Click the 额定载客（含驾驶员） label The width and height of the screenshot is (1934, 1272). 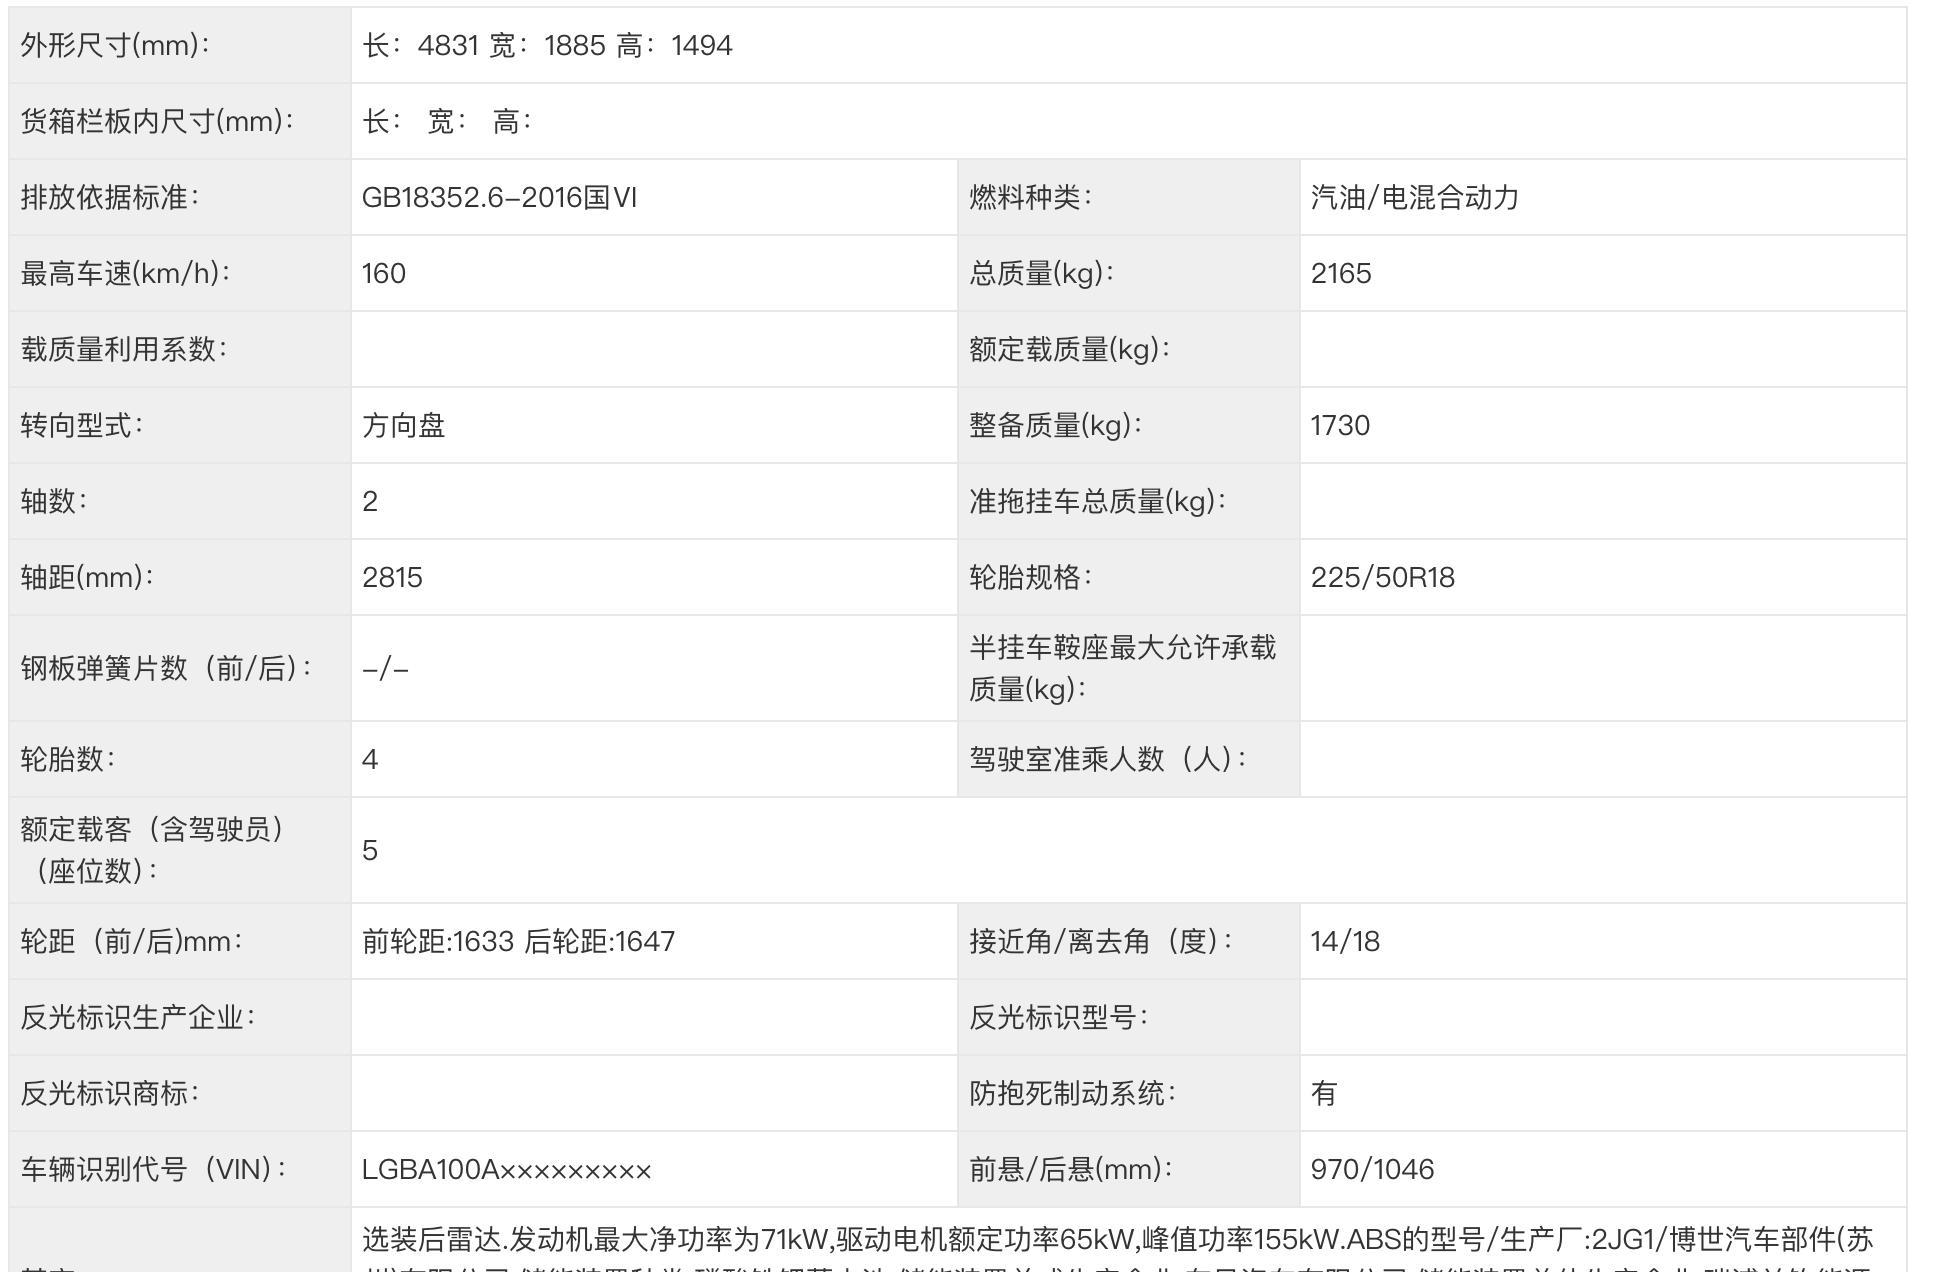(152, 851)
